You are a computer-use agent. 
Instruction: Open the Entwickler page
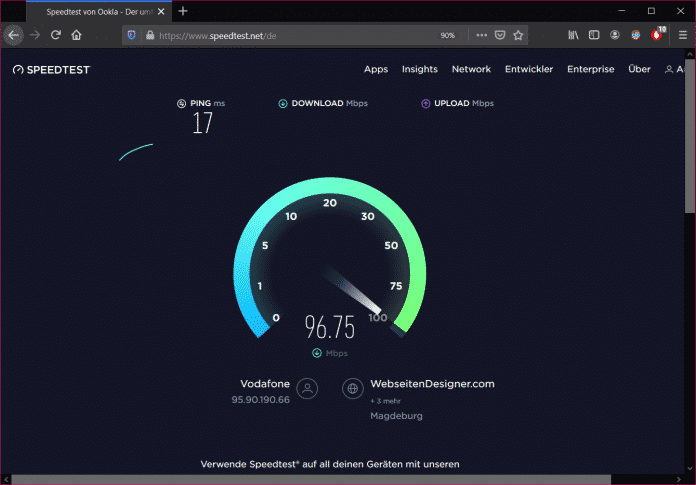(x=529, y=70)
